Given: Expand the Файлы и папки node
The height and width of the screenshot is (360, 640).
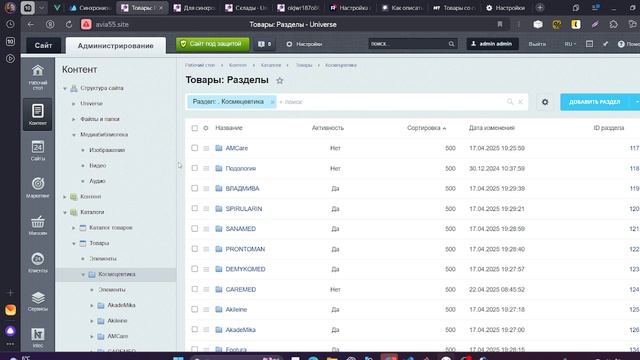Looking at the screenshot, I should [73, 119].
